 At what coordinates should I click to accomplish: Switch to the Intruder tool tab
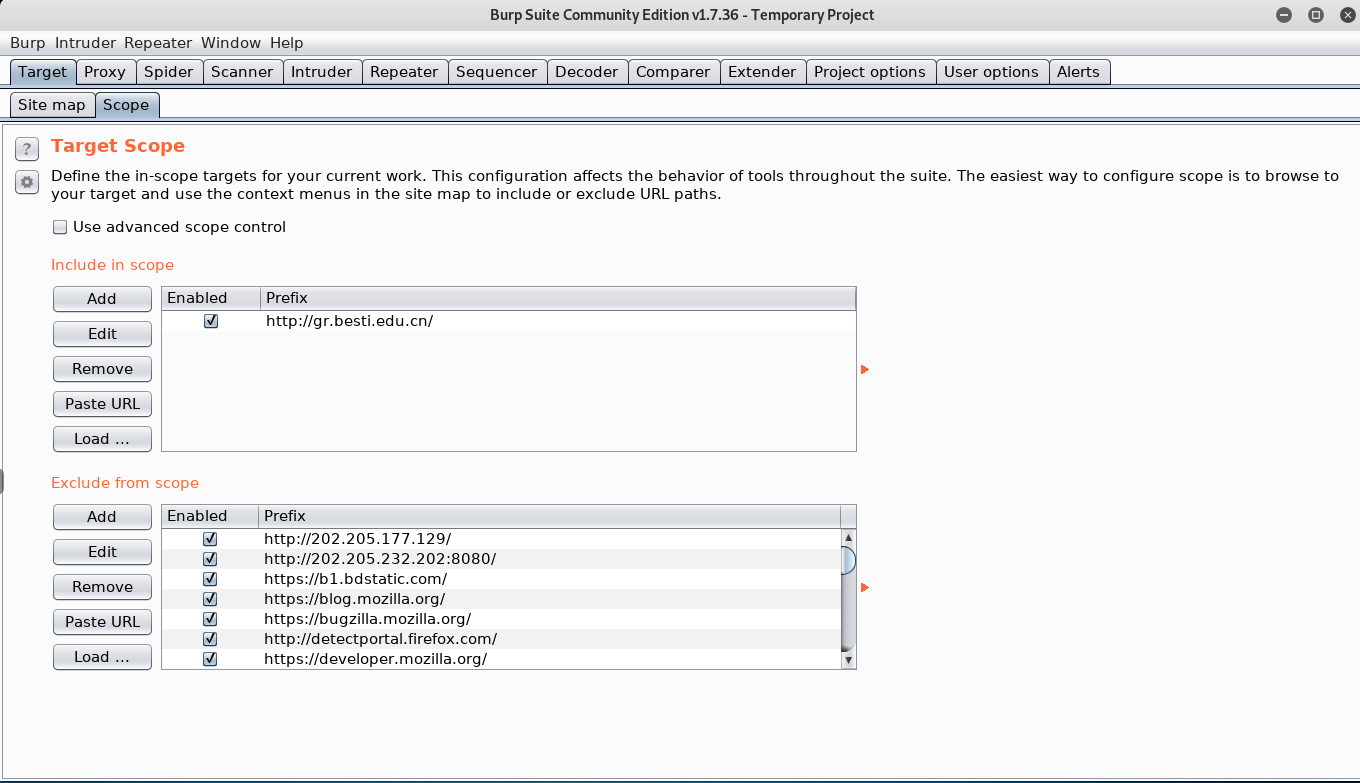click(x=322, y=72)
